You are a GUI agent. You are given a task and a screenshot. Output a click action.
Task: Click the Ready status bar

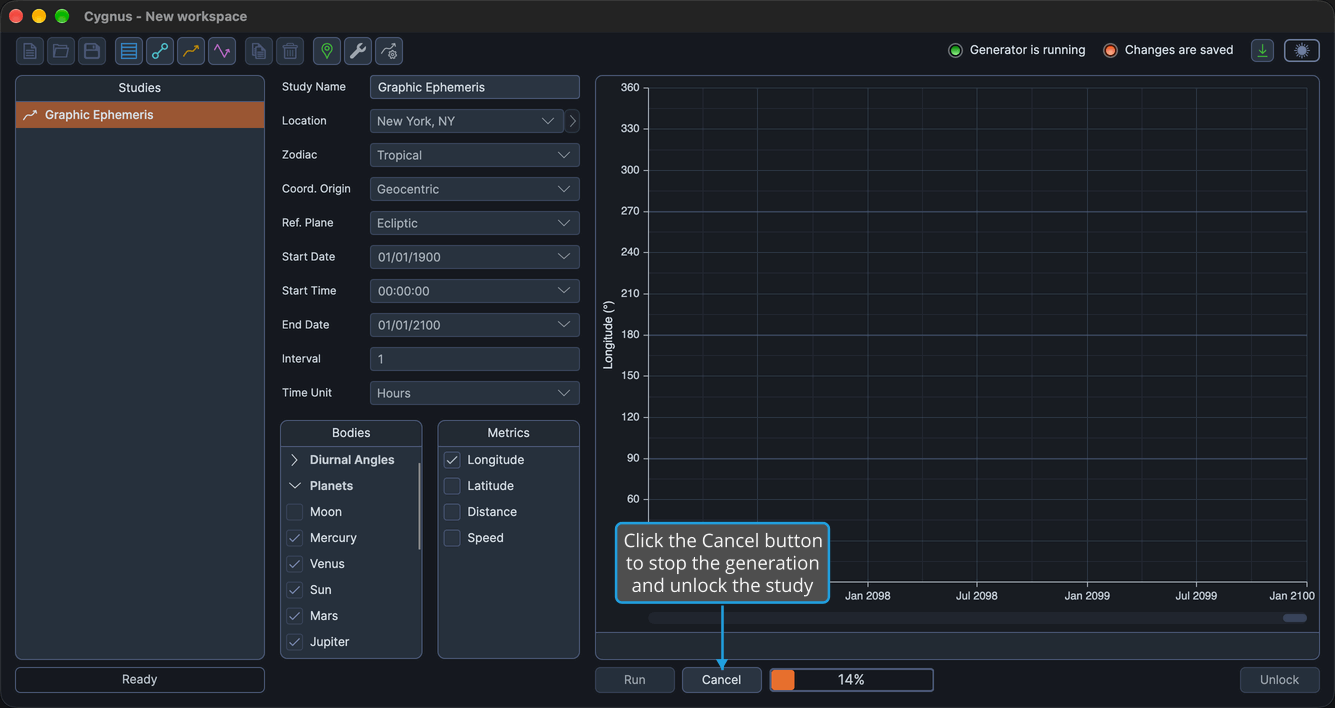(140, 680)
